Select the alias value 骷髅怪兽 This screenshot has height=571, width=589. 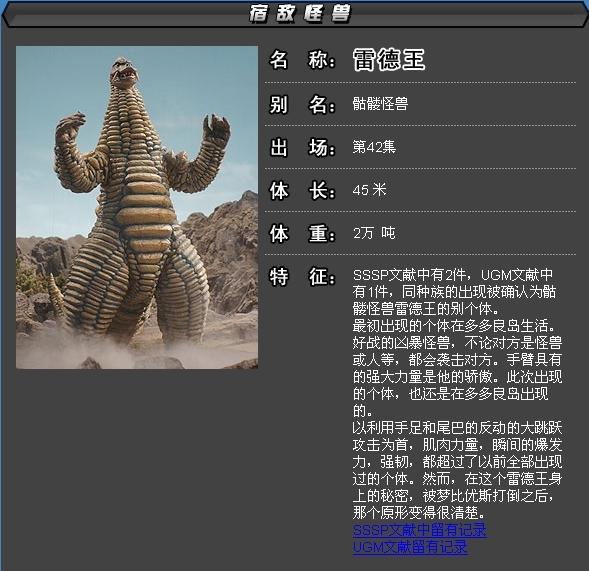(380, 104)
